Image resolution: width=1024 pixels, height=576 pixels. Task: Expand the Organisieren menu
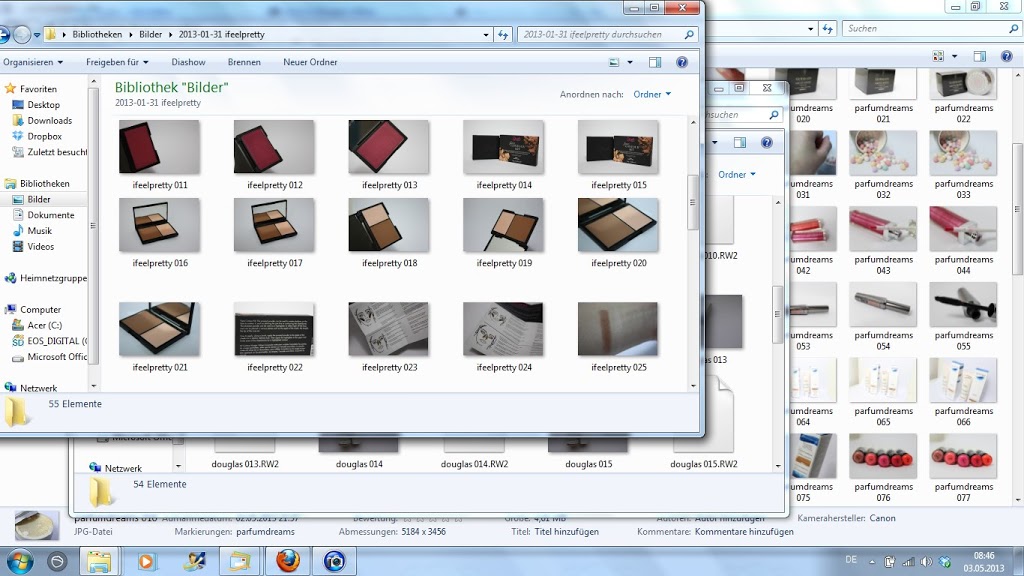click(x=32, y=62)
